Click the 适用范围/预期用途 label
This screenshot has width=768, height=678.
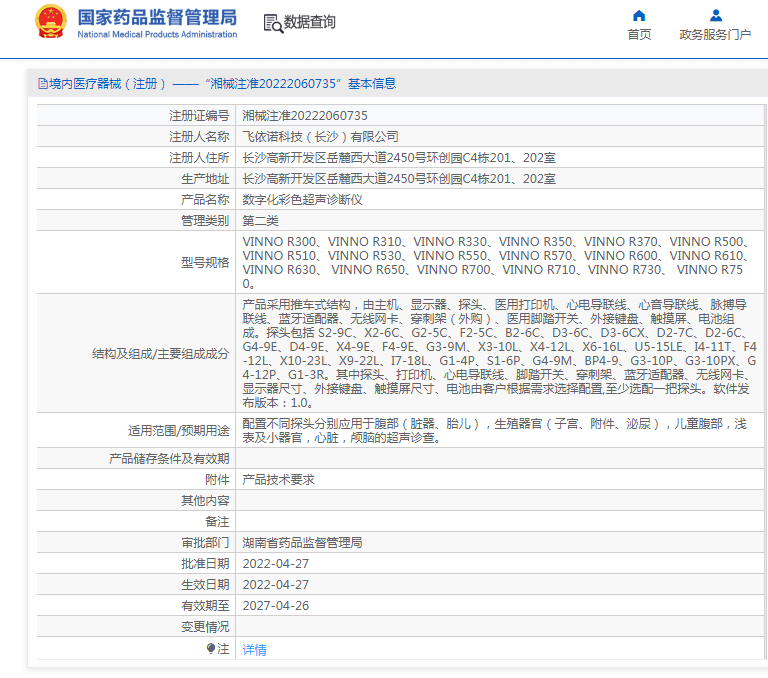click(178, 431)
